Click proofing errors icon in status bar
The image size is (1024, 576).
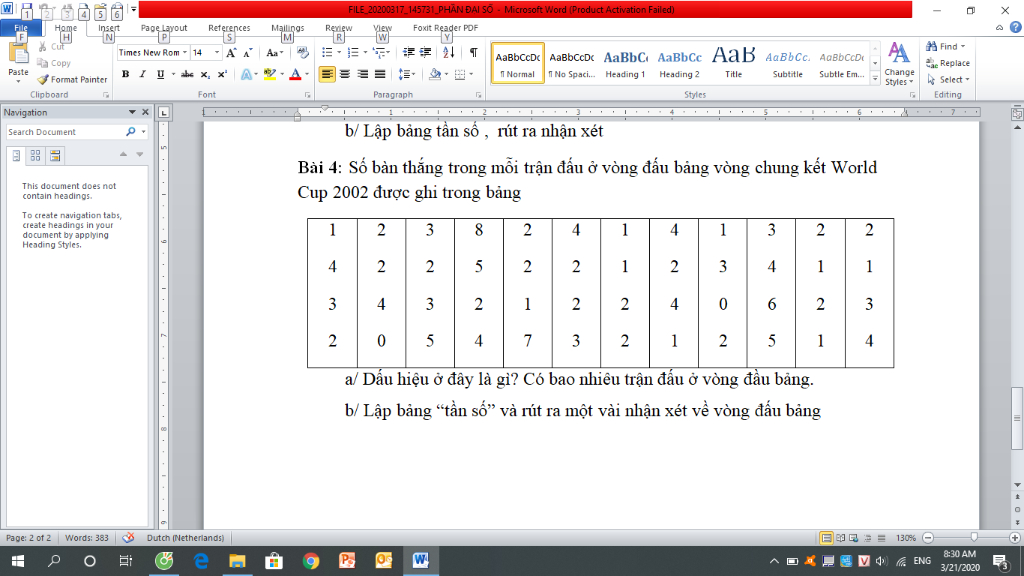(x=128, y=537)
